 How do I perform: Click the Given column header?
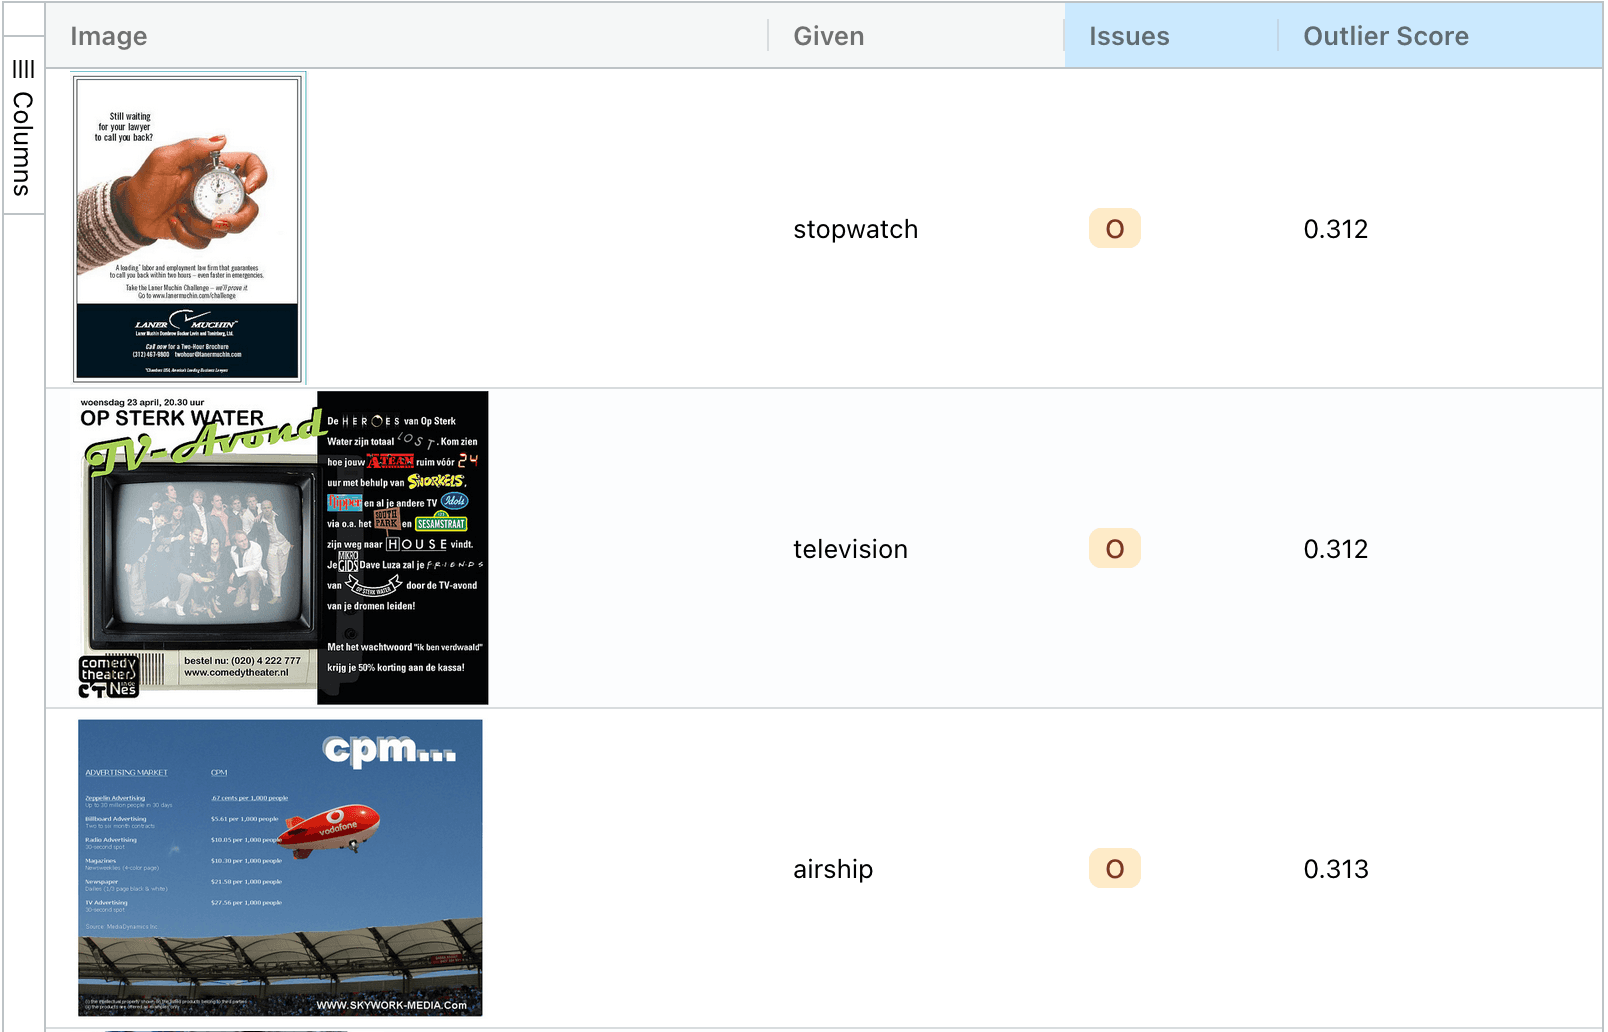828,36
